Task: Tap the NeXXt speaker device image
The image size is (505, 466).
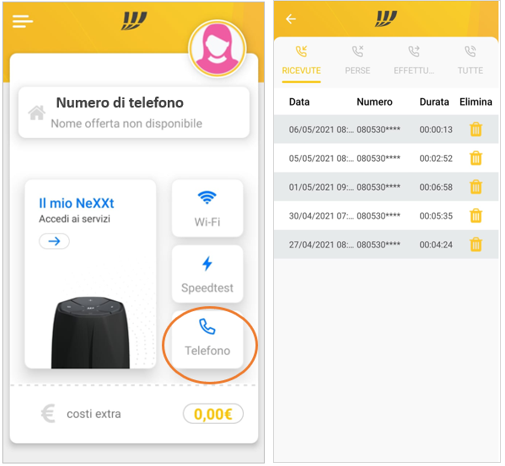Action: (90, 333)
